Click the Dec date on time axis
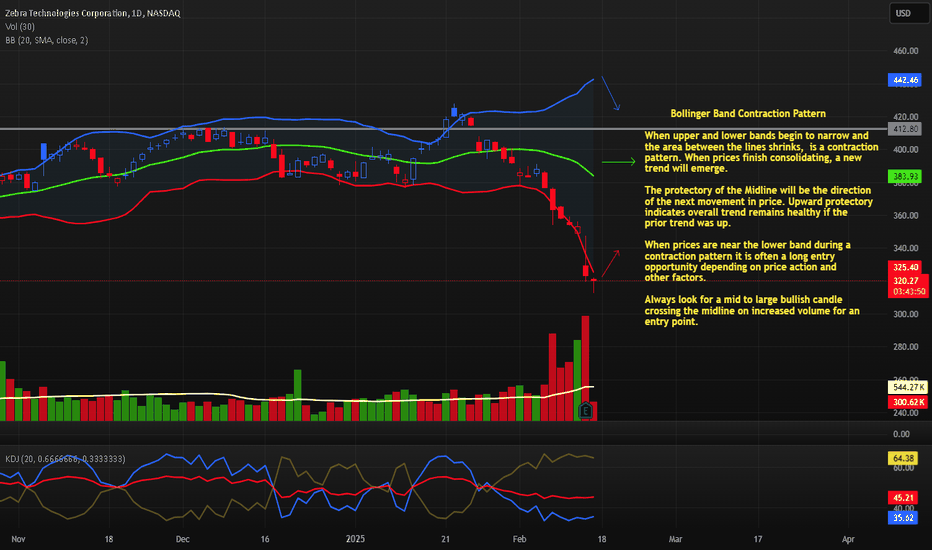Screen dimensions: 932x550 click(182, 539)
